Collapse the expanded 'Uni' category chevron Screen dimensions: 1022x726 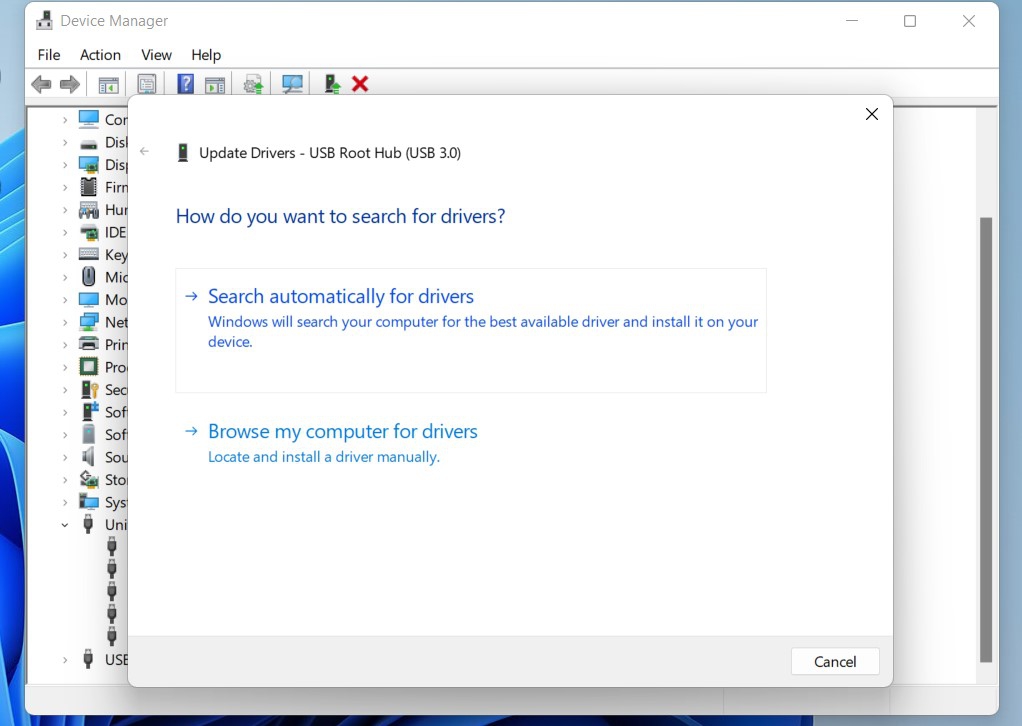[x=65, y=525]
